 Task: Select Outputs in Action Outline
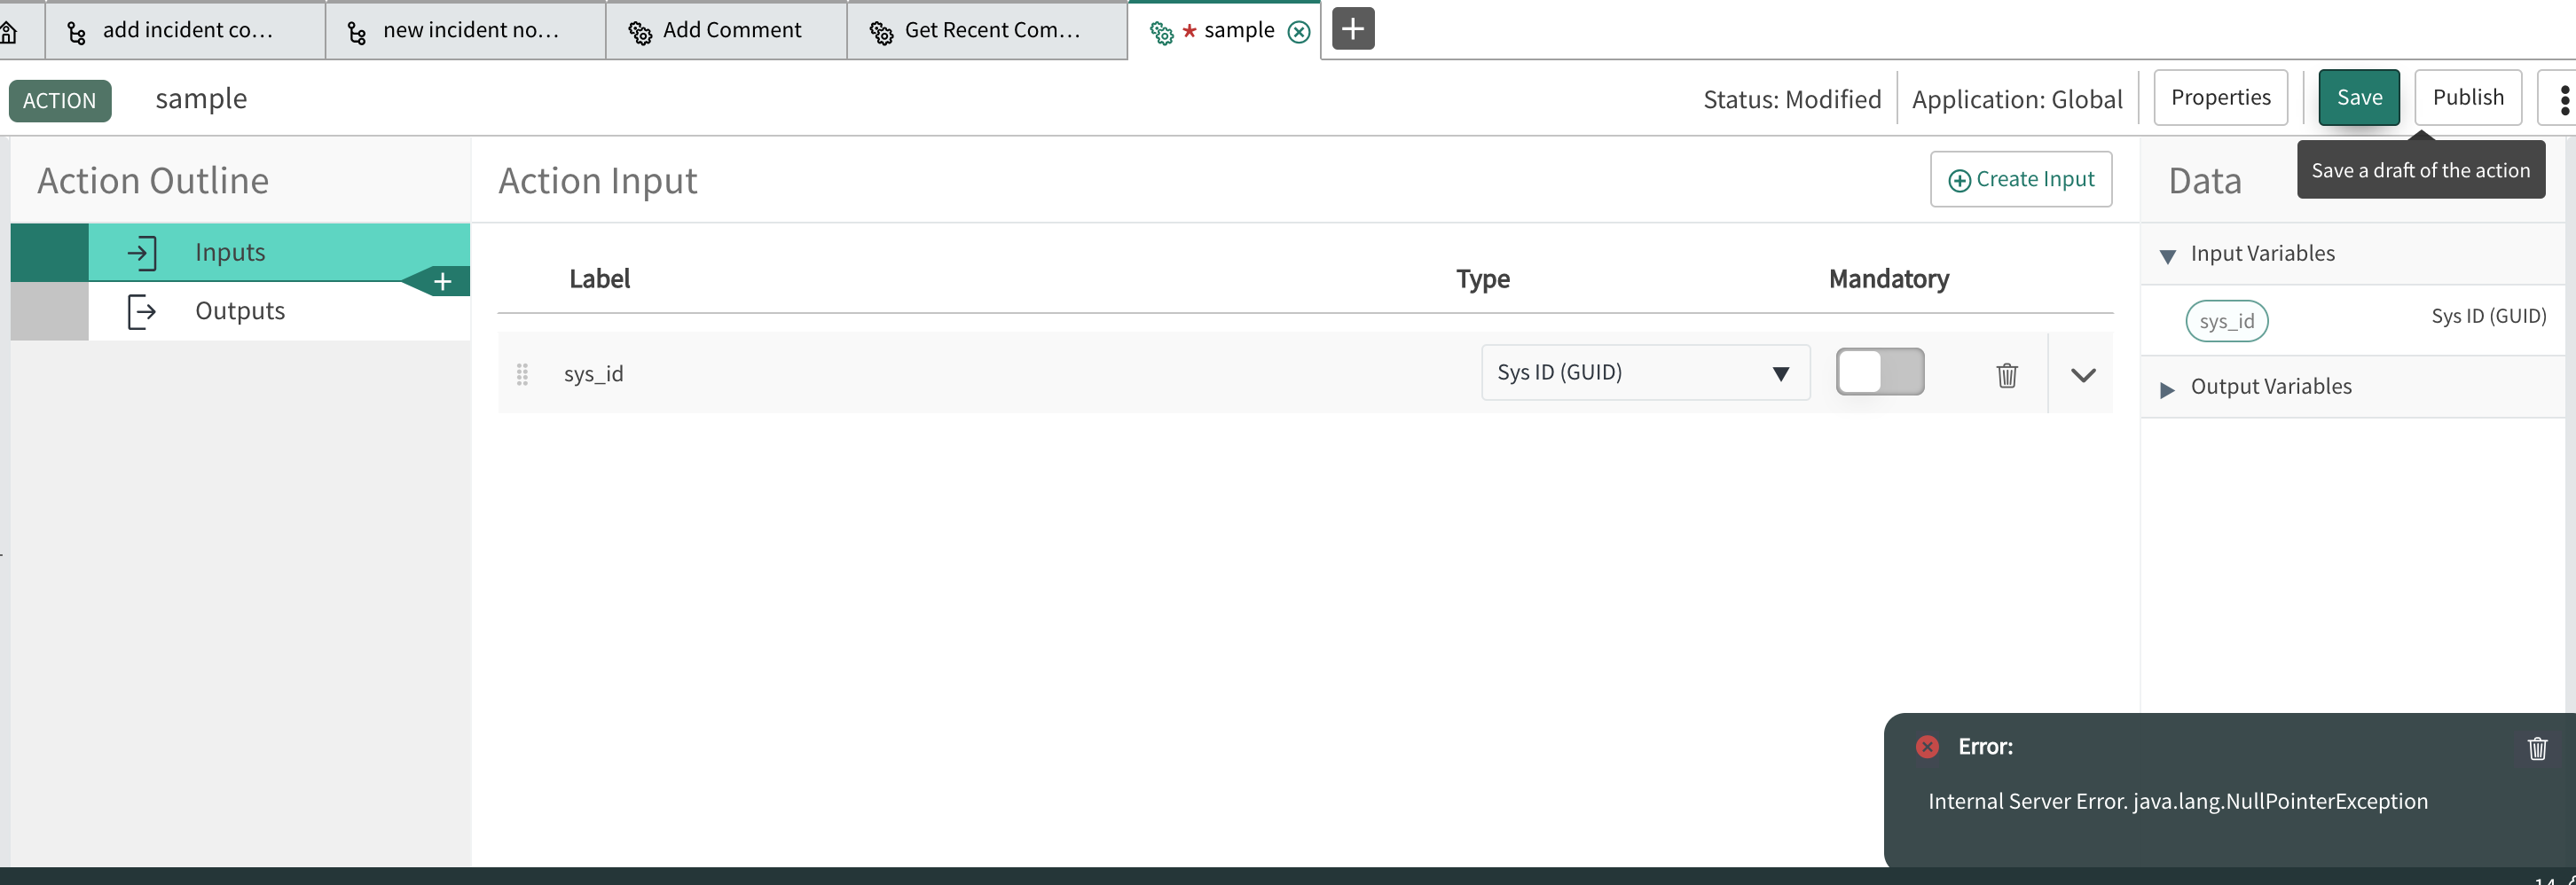point(240,311)
